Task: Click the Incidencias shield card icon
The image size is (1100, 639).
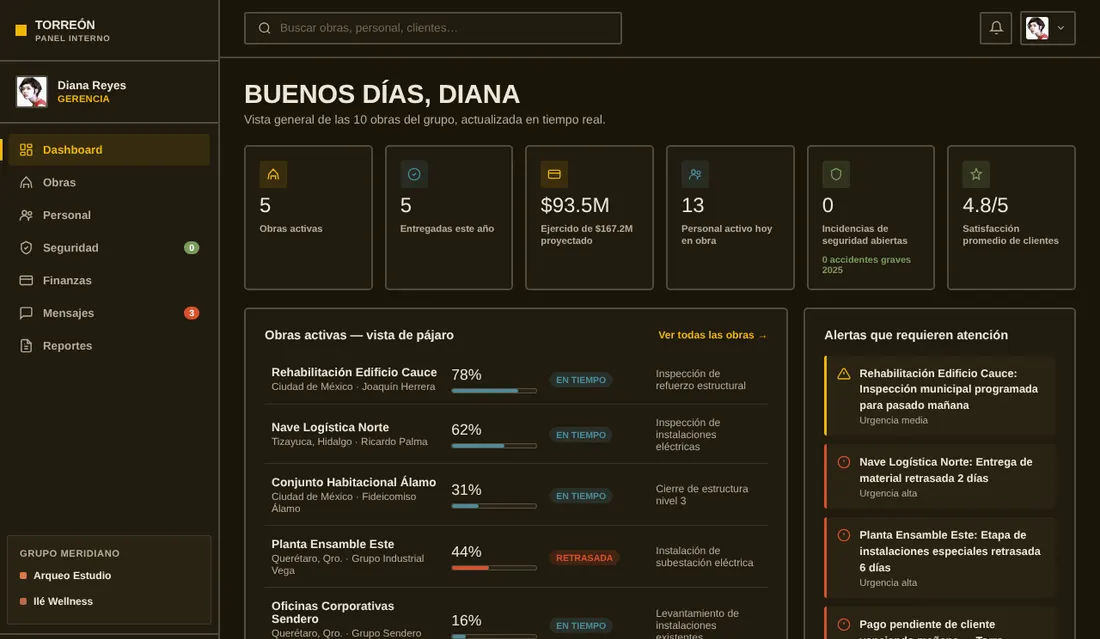Action: [836, 174]
